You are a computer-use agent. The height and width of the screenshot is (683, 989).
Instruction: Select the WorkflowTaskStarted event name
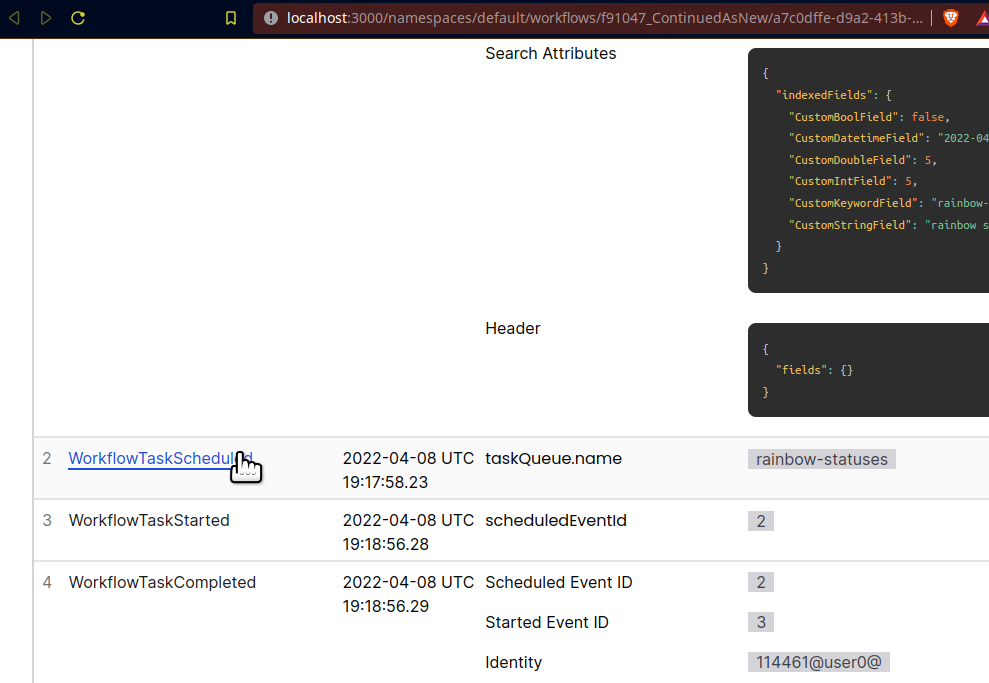149,520
